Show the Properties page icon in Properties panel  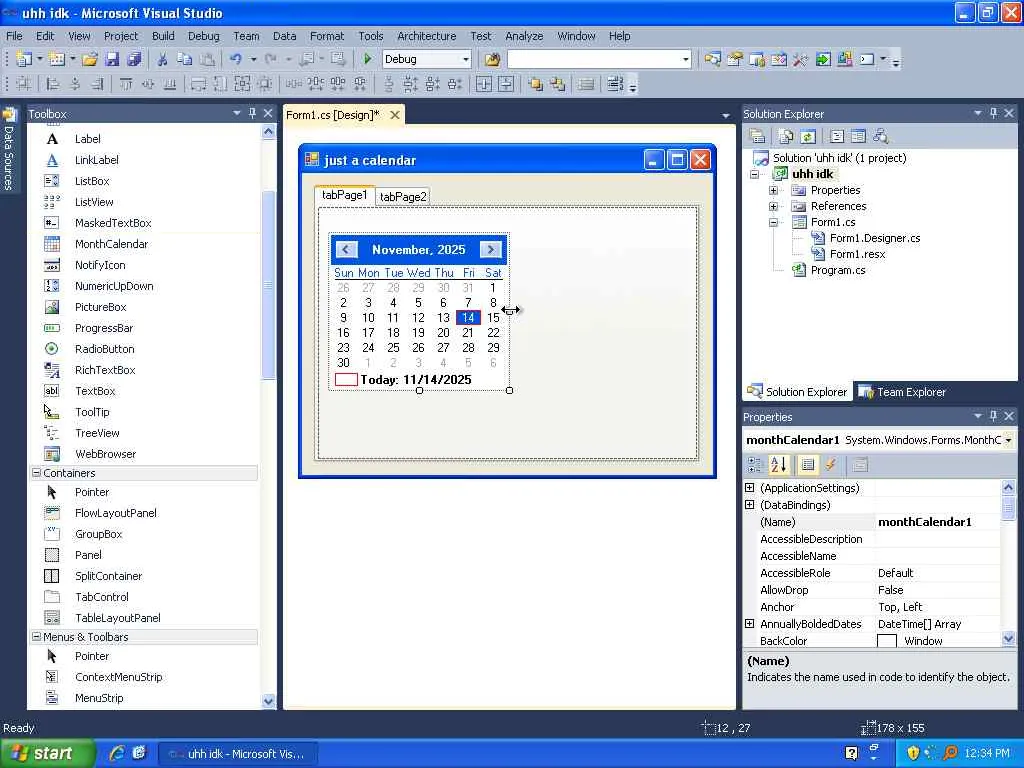coord(860,465)
